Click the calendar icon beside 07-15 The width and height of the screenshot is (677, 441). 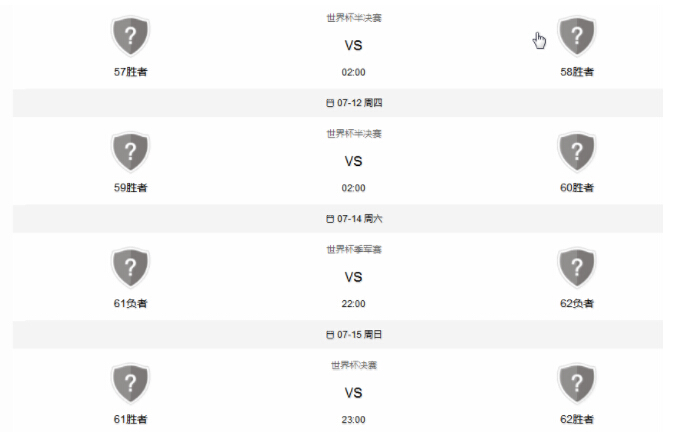(330, 335)
